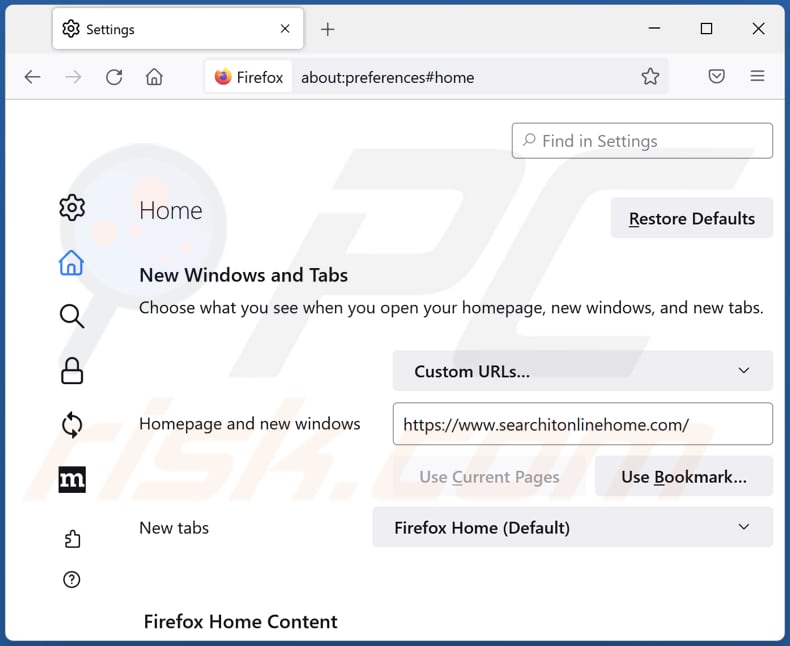790x646 pixels.
Task: Open Firefox Support help icon
Action: click(72, 579)
